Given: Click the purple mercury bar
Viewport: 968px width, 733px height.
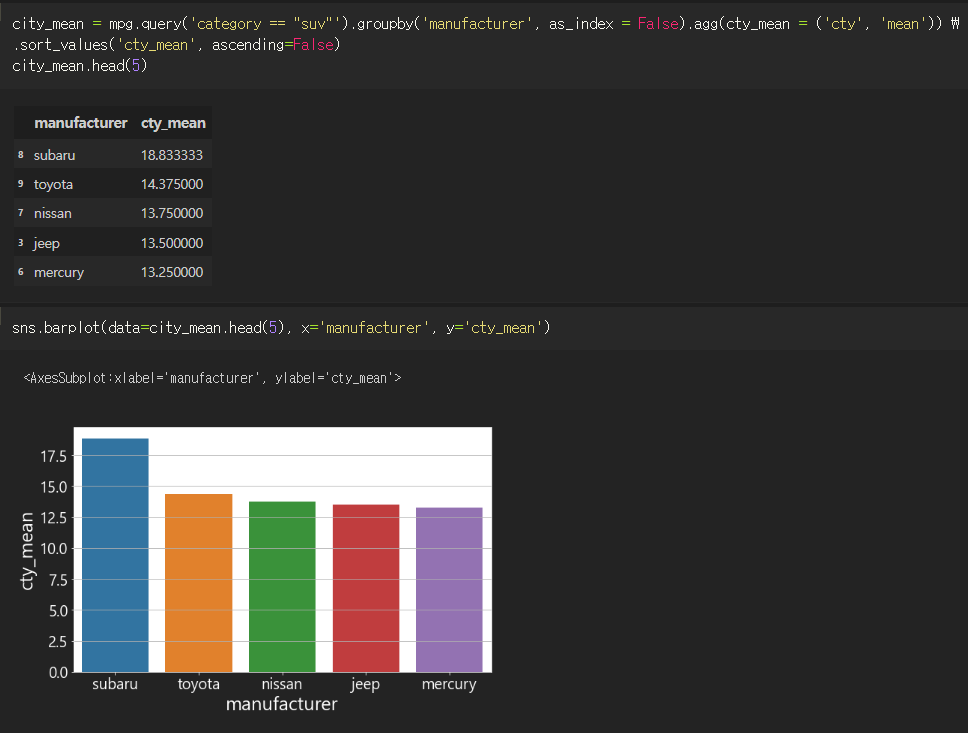Looking at the screenshot, I should (449, 590).
